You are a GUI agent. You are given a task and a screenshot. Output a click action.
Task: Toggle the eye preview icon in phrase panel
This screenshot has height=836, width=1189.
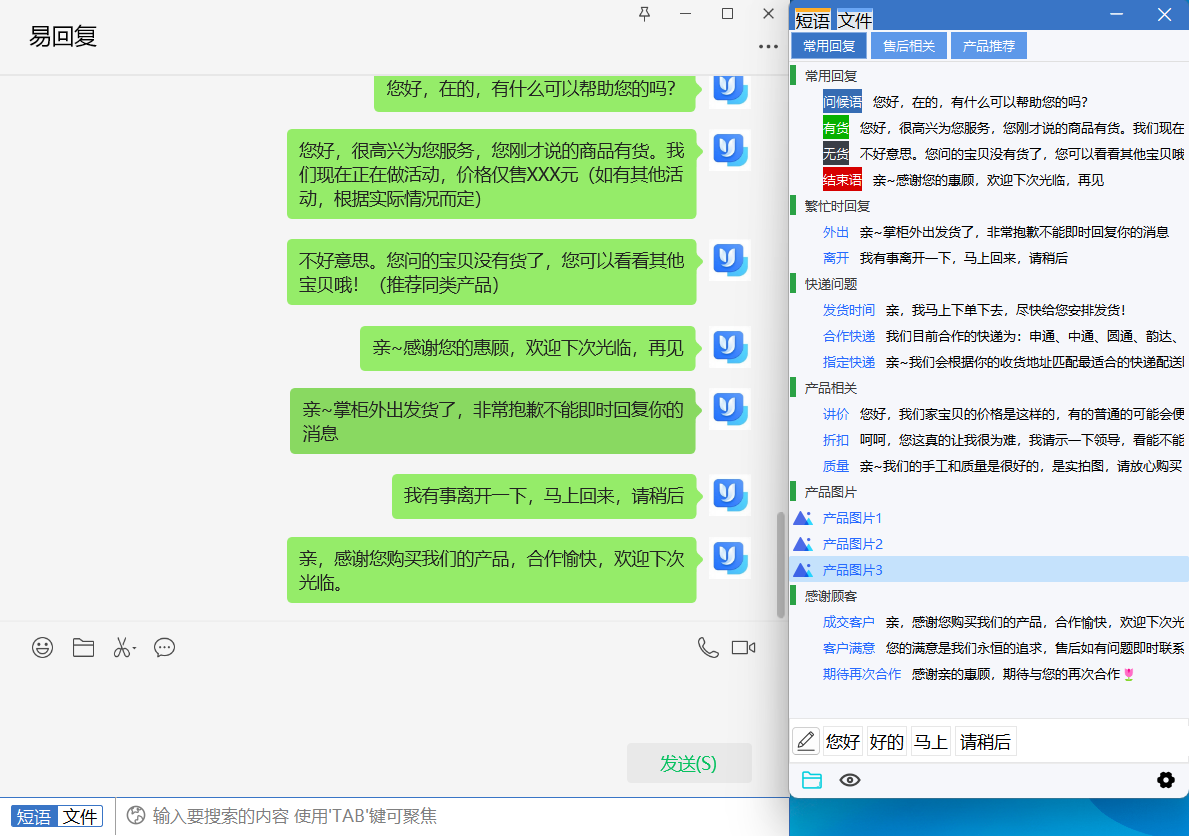[849, 780]
